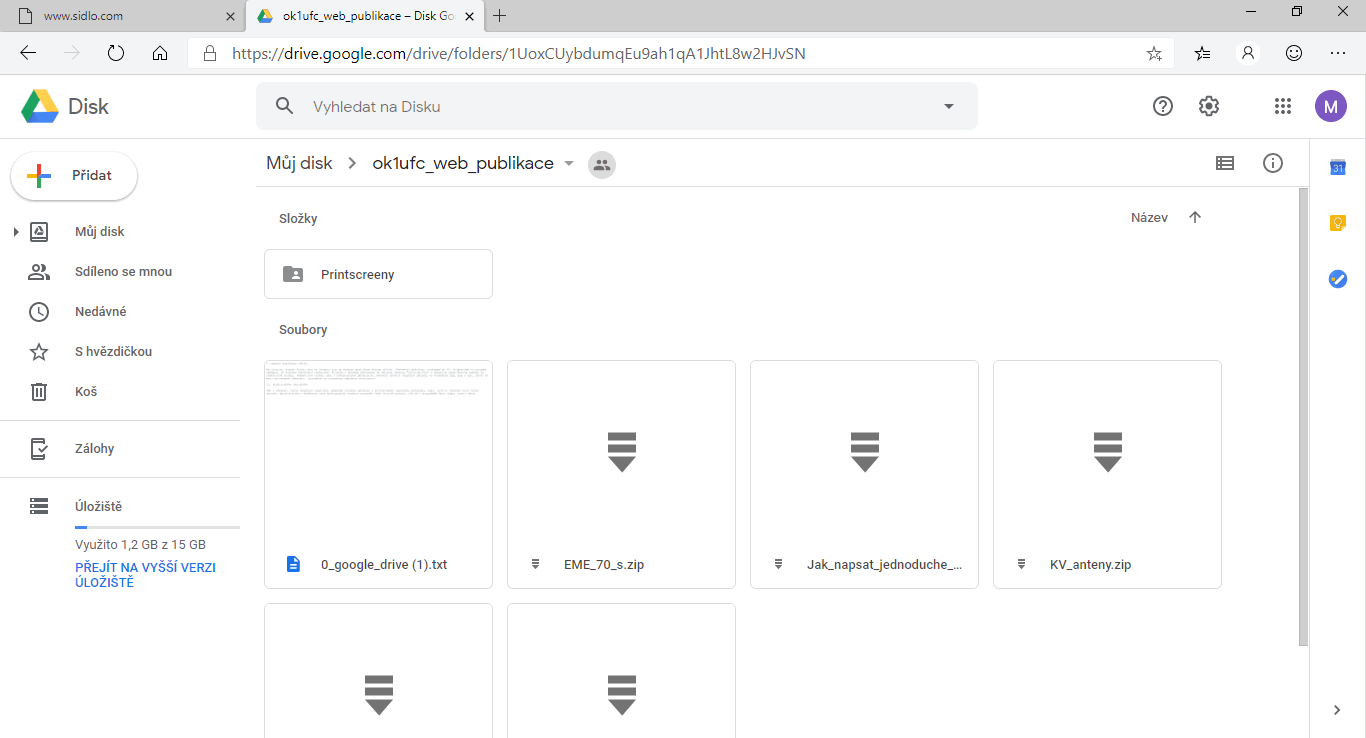Switch to list layout view

pyautogui.click(x=1224, y=163)
